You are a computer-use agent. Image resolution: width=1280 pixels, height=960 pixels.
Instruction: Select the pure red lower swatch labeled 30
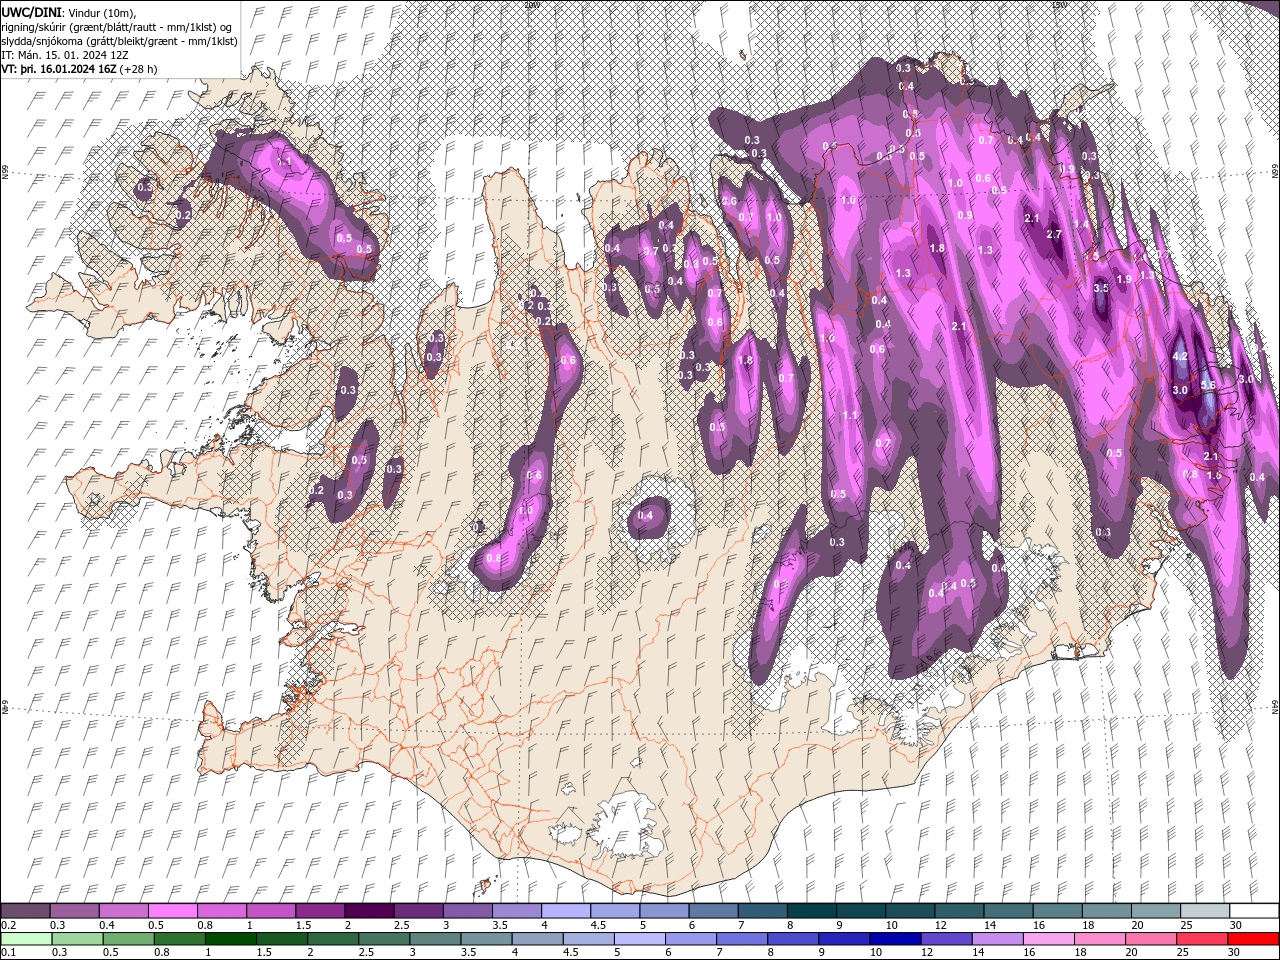[1253, 939]
